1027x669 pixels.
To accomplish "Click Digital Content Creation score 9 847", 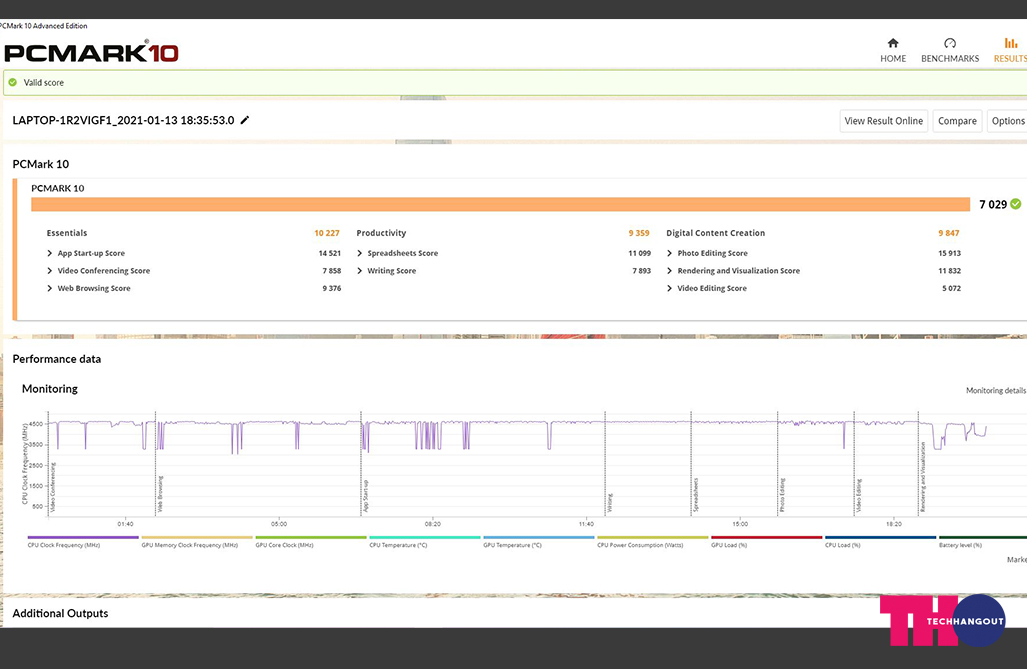I will [948, 233].
